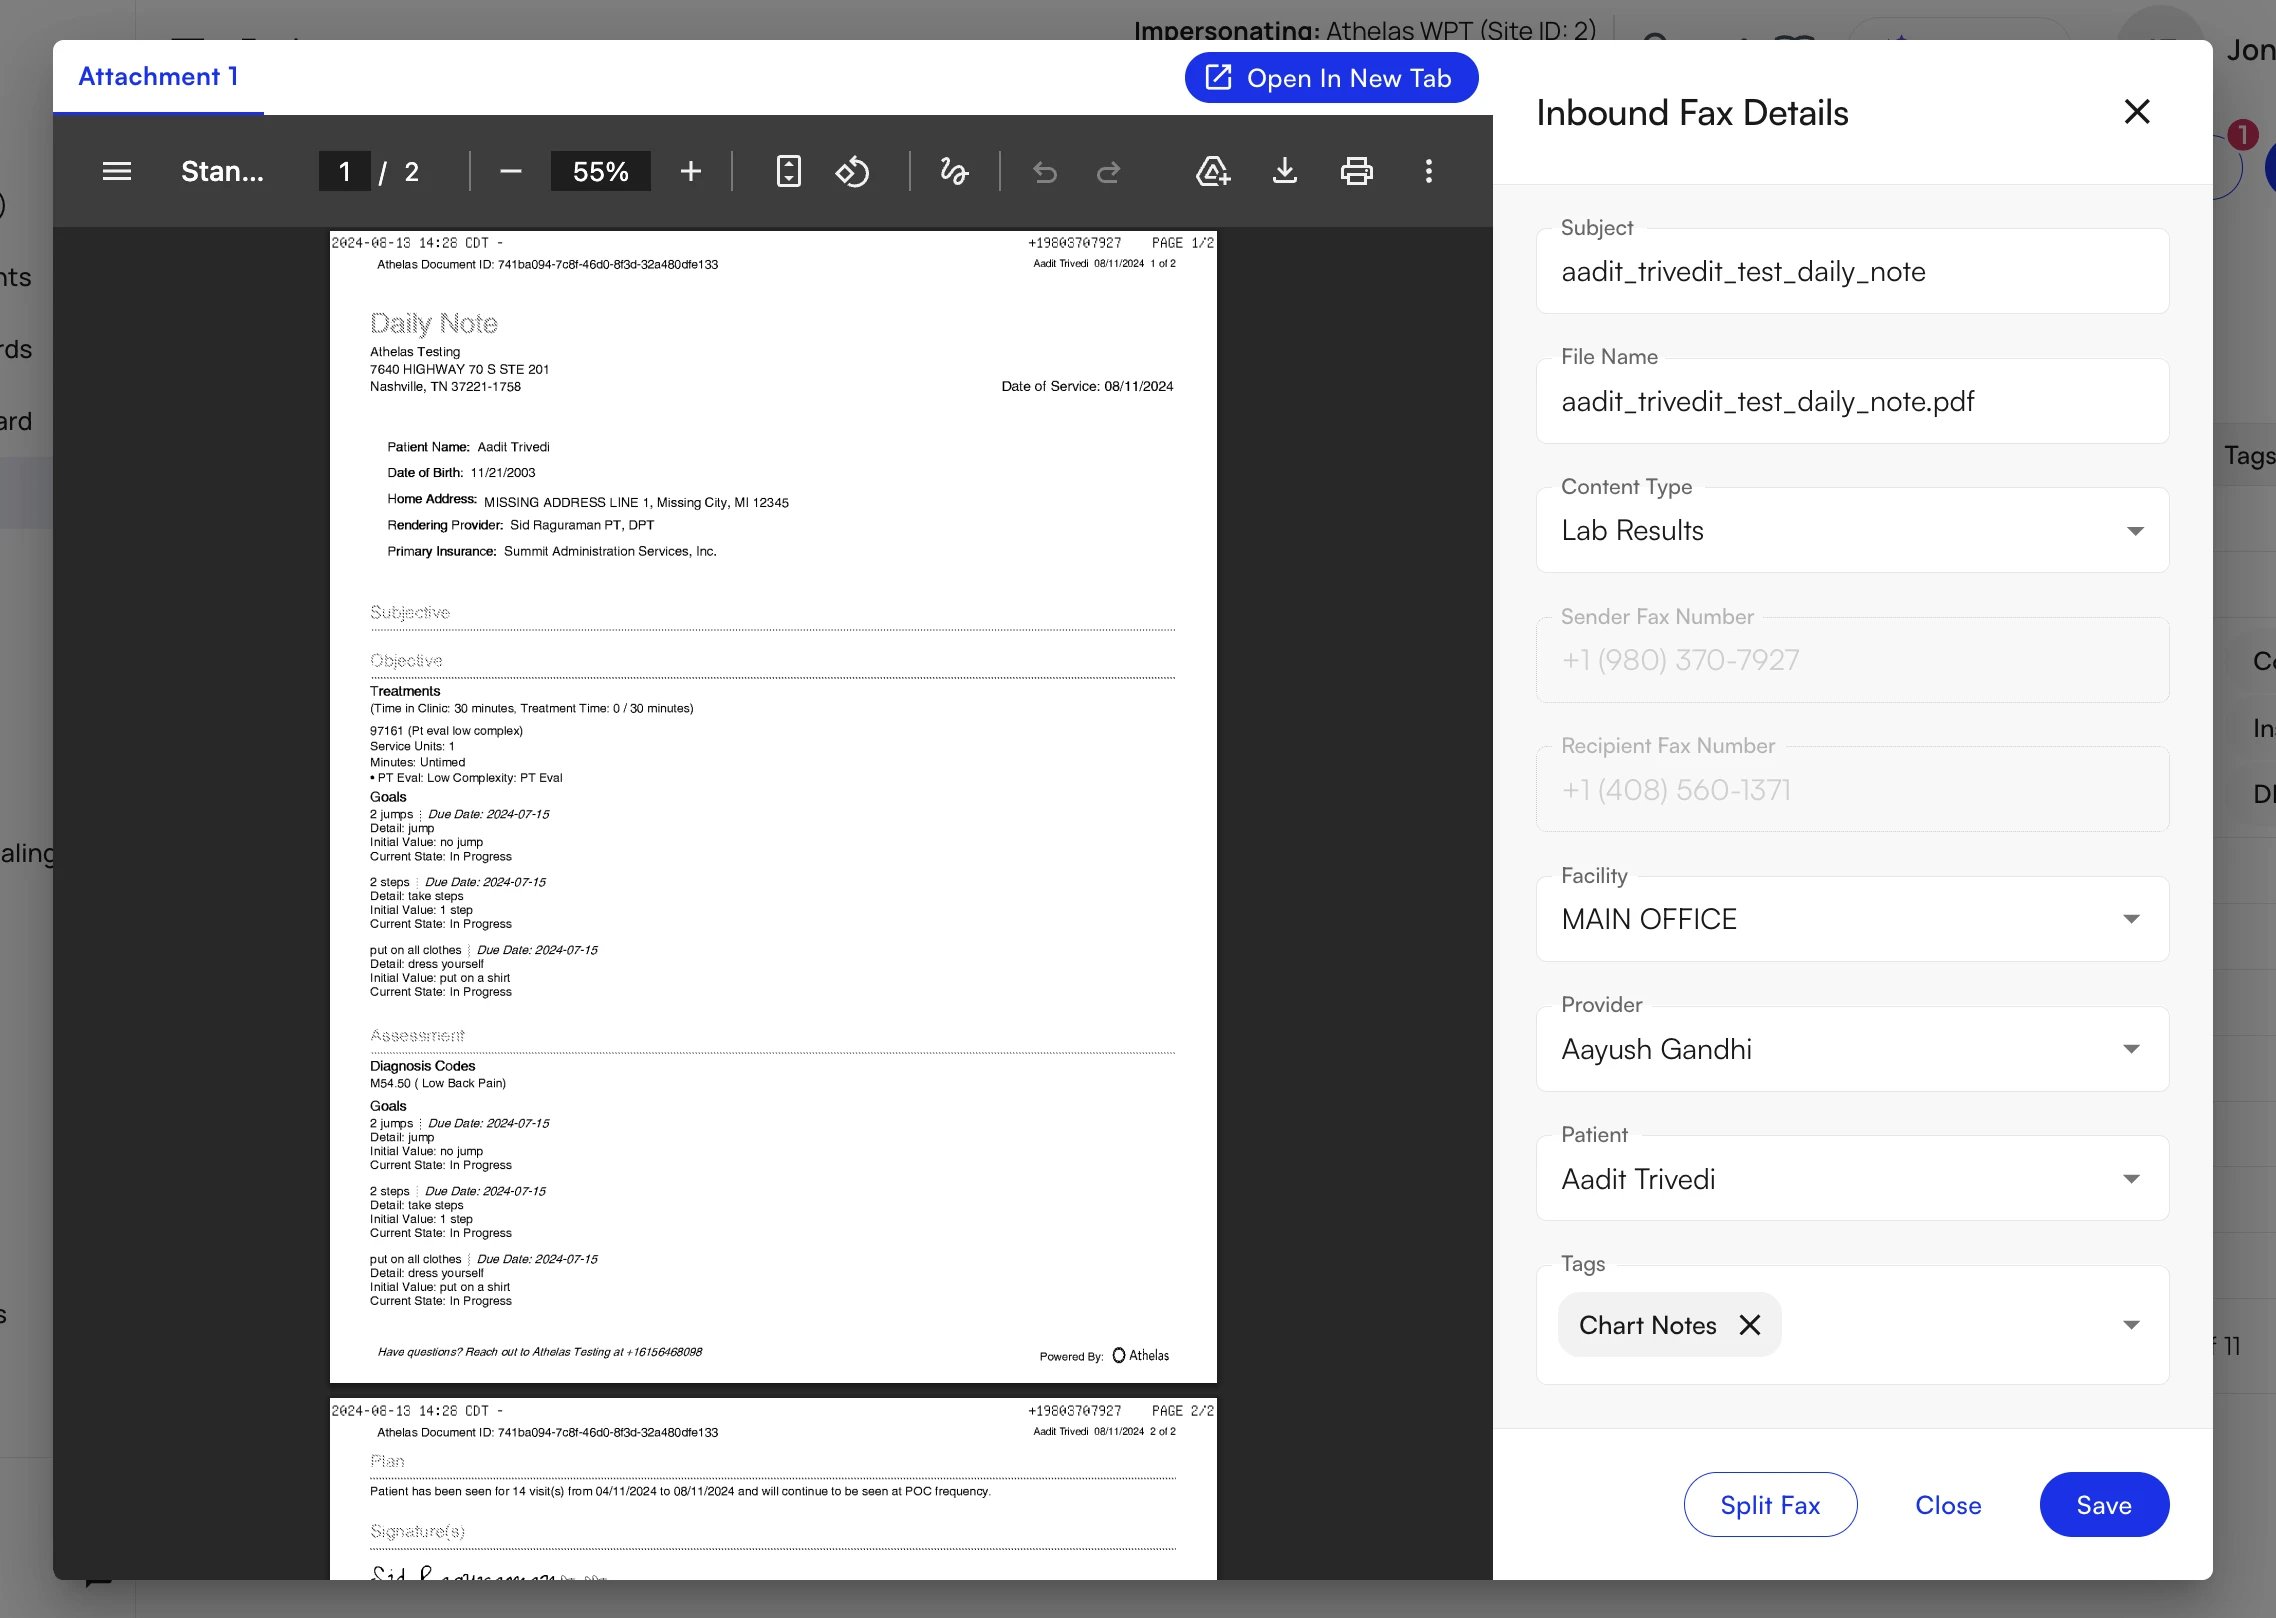Click the Split Fax button
This screenshot has height=1618, width=2276.
(1770, 1504)
